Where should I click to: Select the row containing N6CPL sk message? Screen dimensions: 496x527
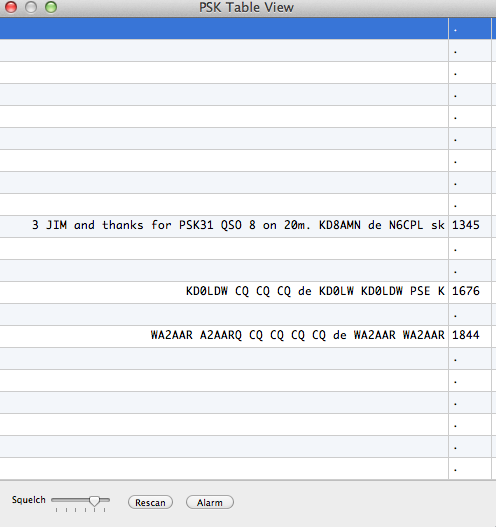point(248,227)
